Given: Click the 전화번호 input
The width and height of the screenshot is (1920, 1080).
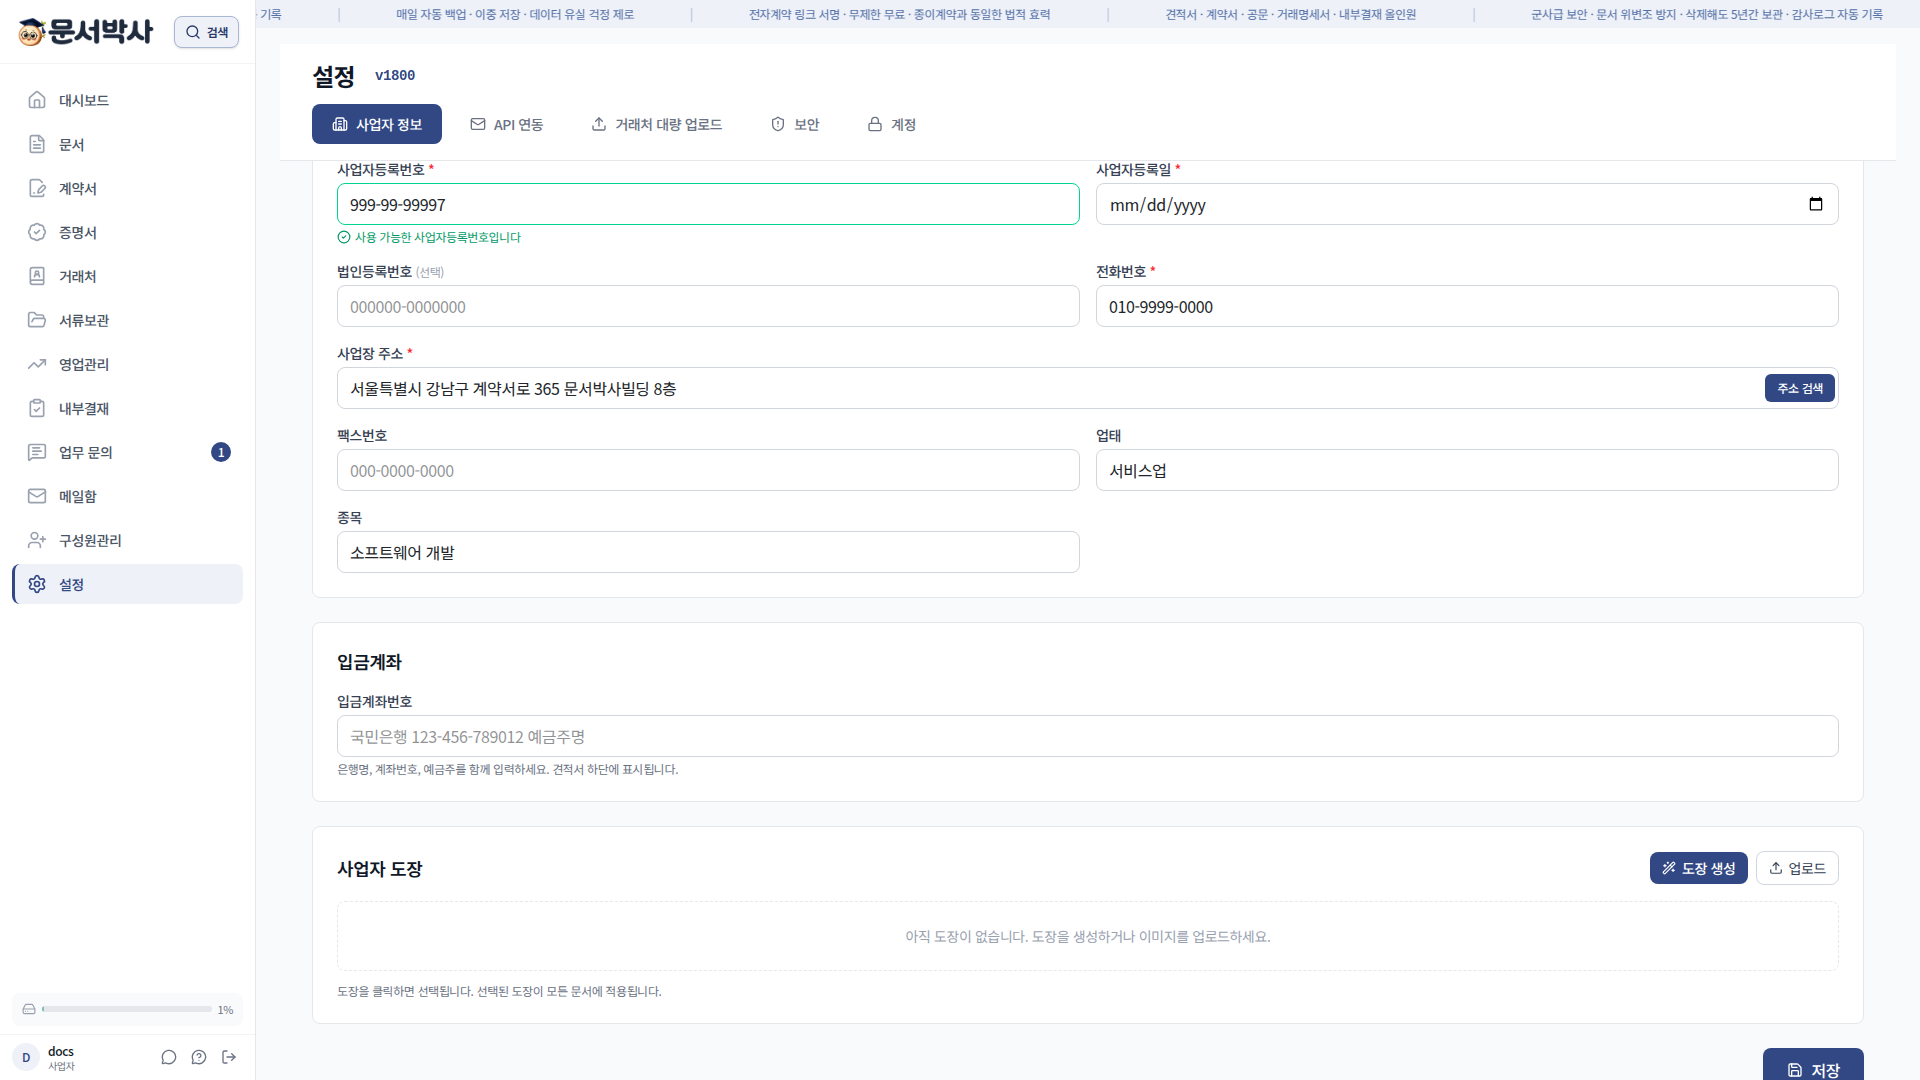Looking at the screenshot, I should coord(1467,306).
